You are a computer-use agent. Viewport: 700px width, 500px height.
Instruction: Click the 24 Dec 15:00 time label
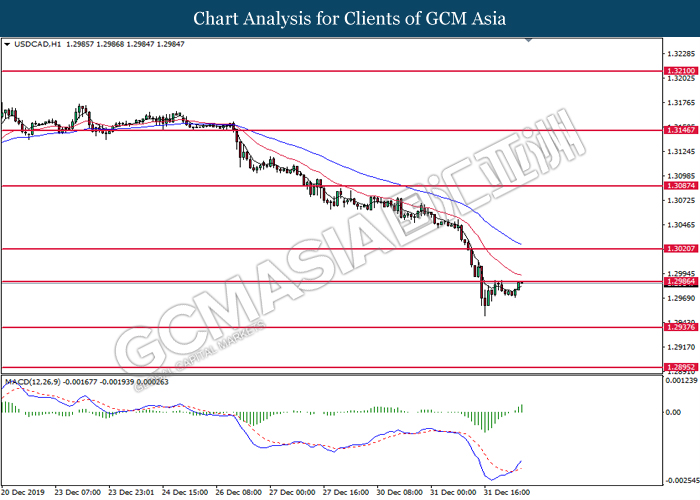coord(185,492)
